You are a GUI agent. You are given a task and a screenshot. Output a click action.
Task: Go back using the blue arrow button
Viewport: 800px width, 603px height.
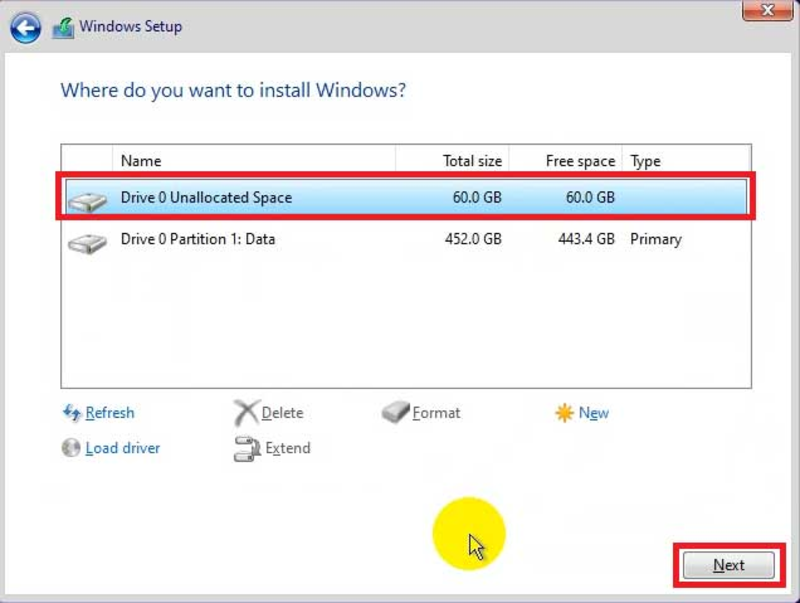tap(25, 28)
